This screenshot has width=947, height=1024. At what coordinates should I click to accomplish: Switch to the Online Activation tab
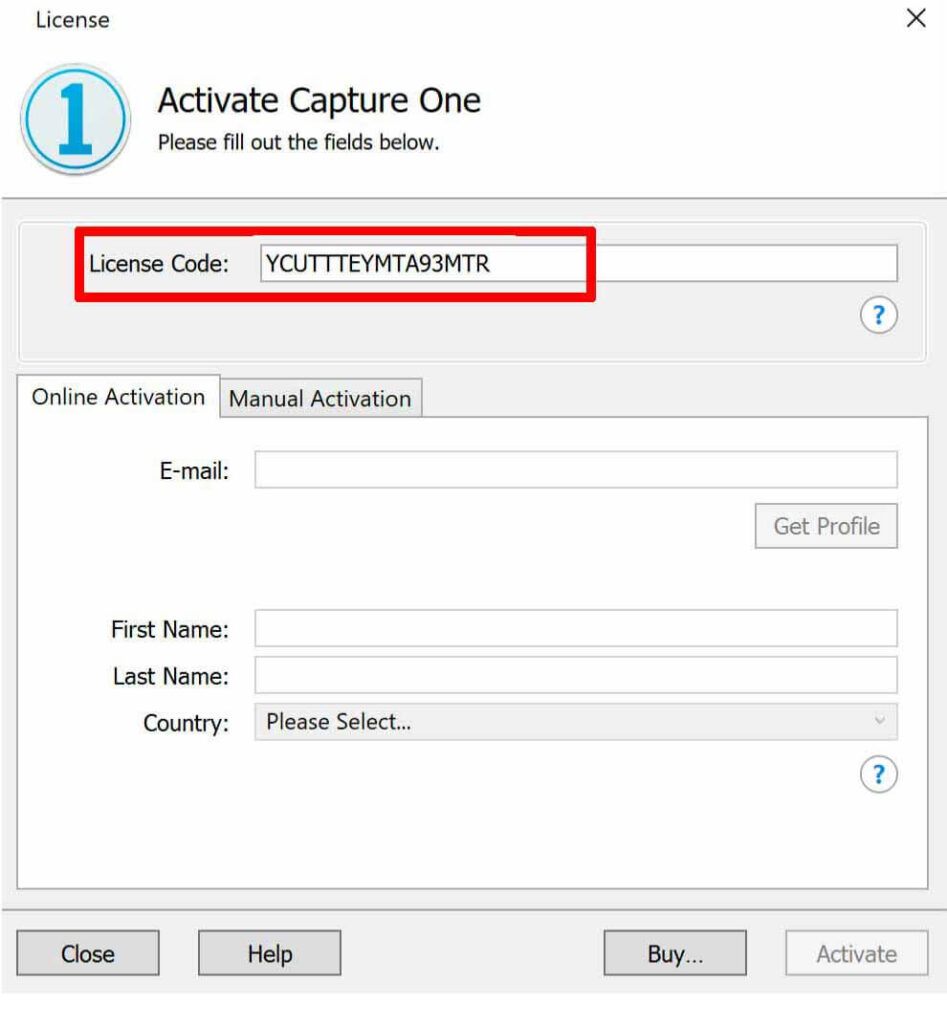point(118,396)
